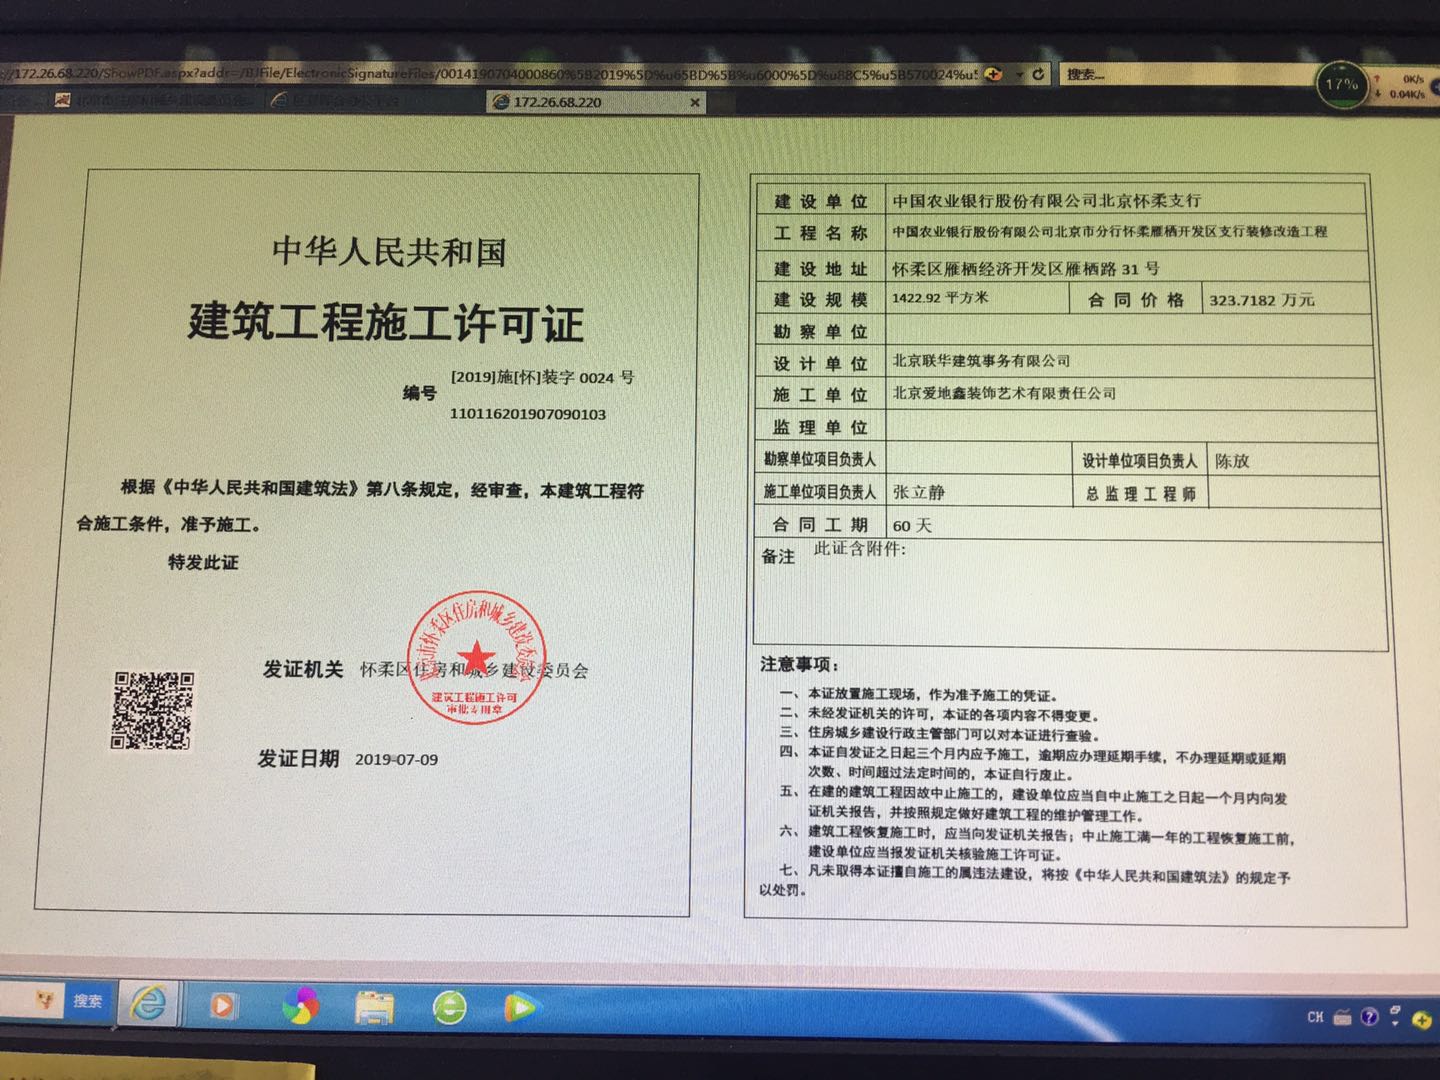
Task: Click the yellow shield tray icon
Action: point(1421,1021)
